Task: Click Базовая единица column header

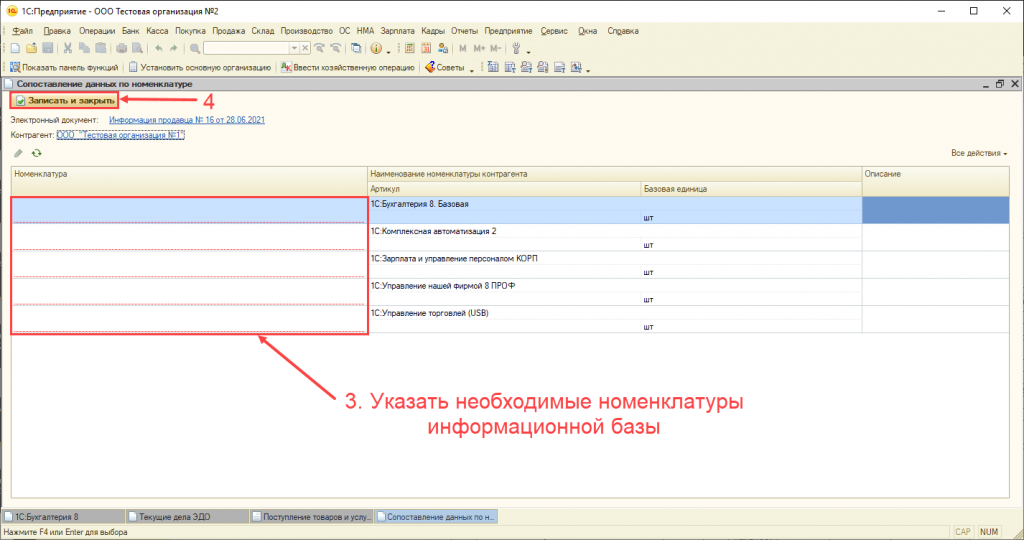Action: (x=751, y=189)
